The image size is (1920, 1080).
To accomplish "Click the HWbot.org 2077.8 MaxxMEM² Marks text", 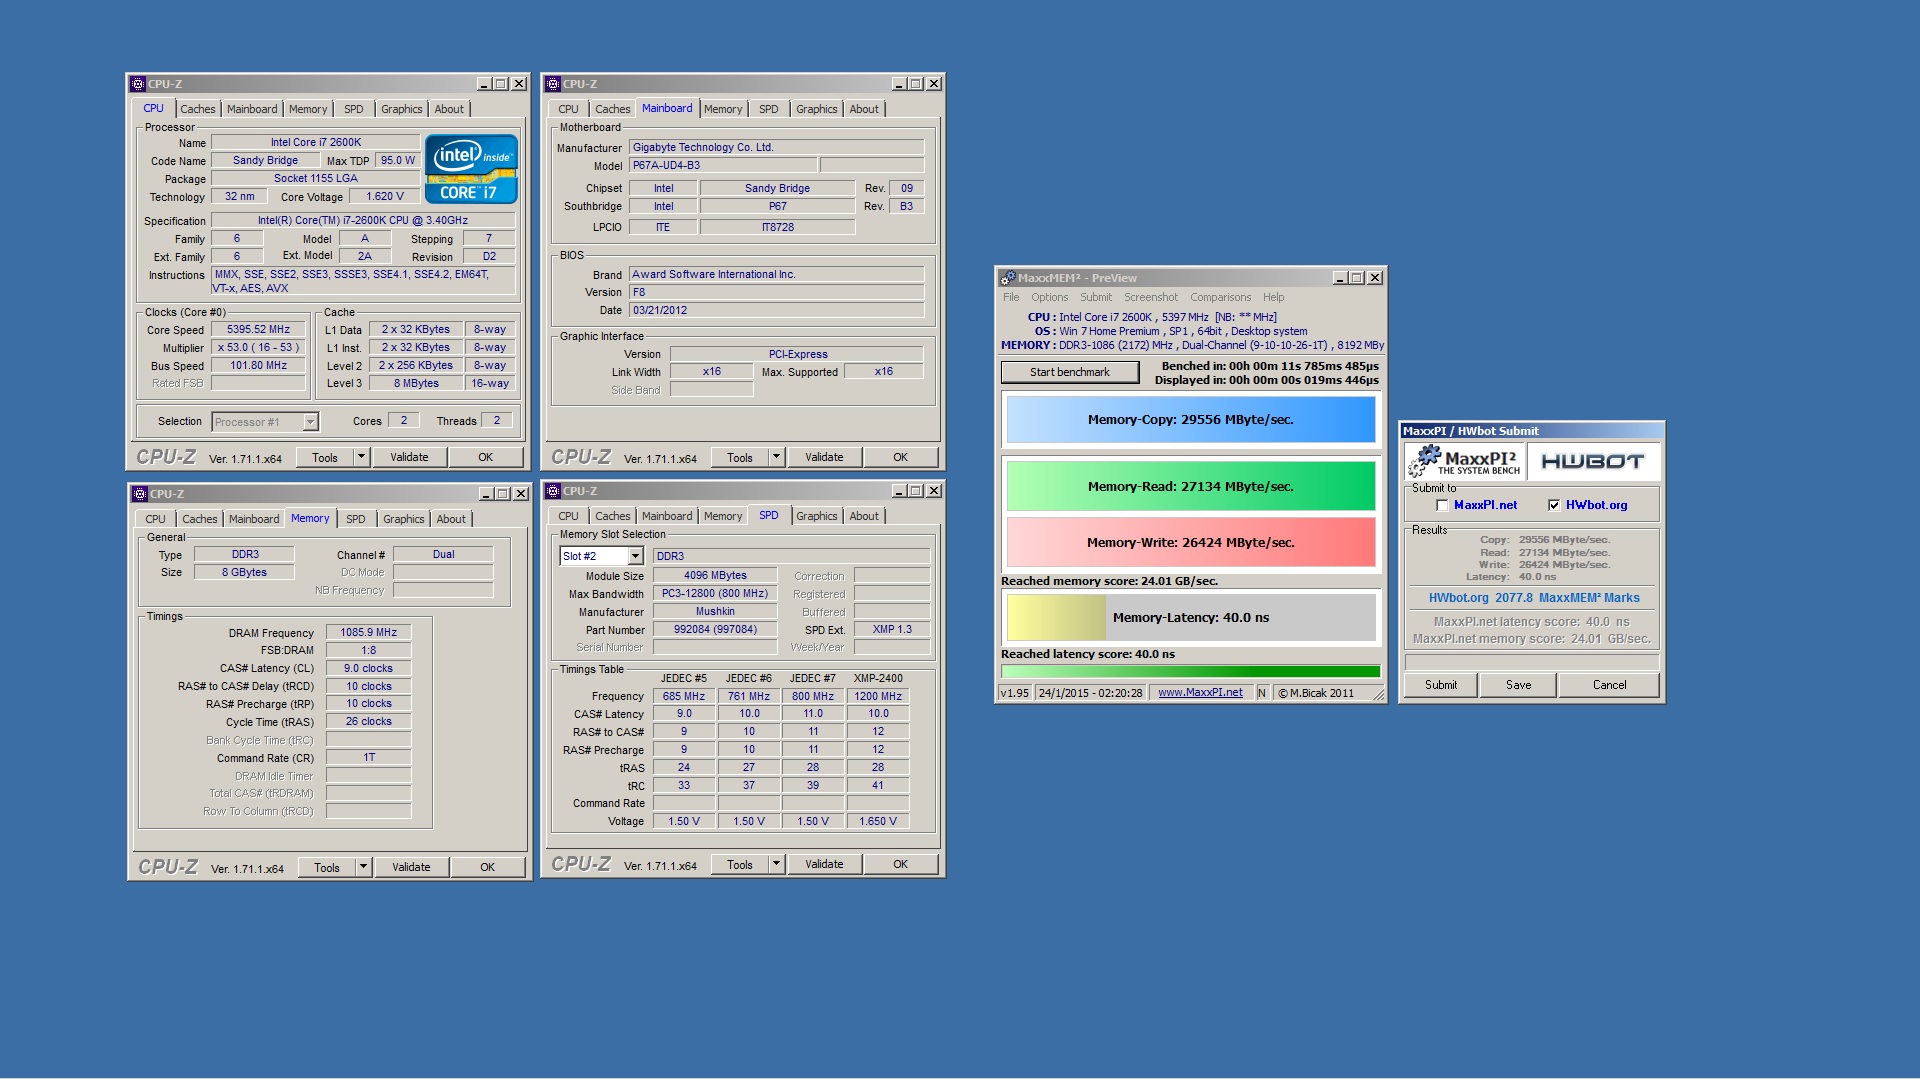I will (x=1533, y=598).
